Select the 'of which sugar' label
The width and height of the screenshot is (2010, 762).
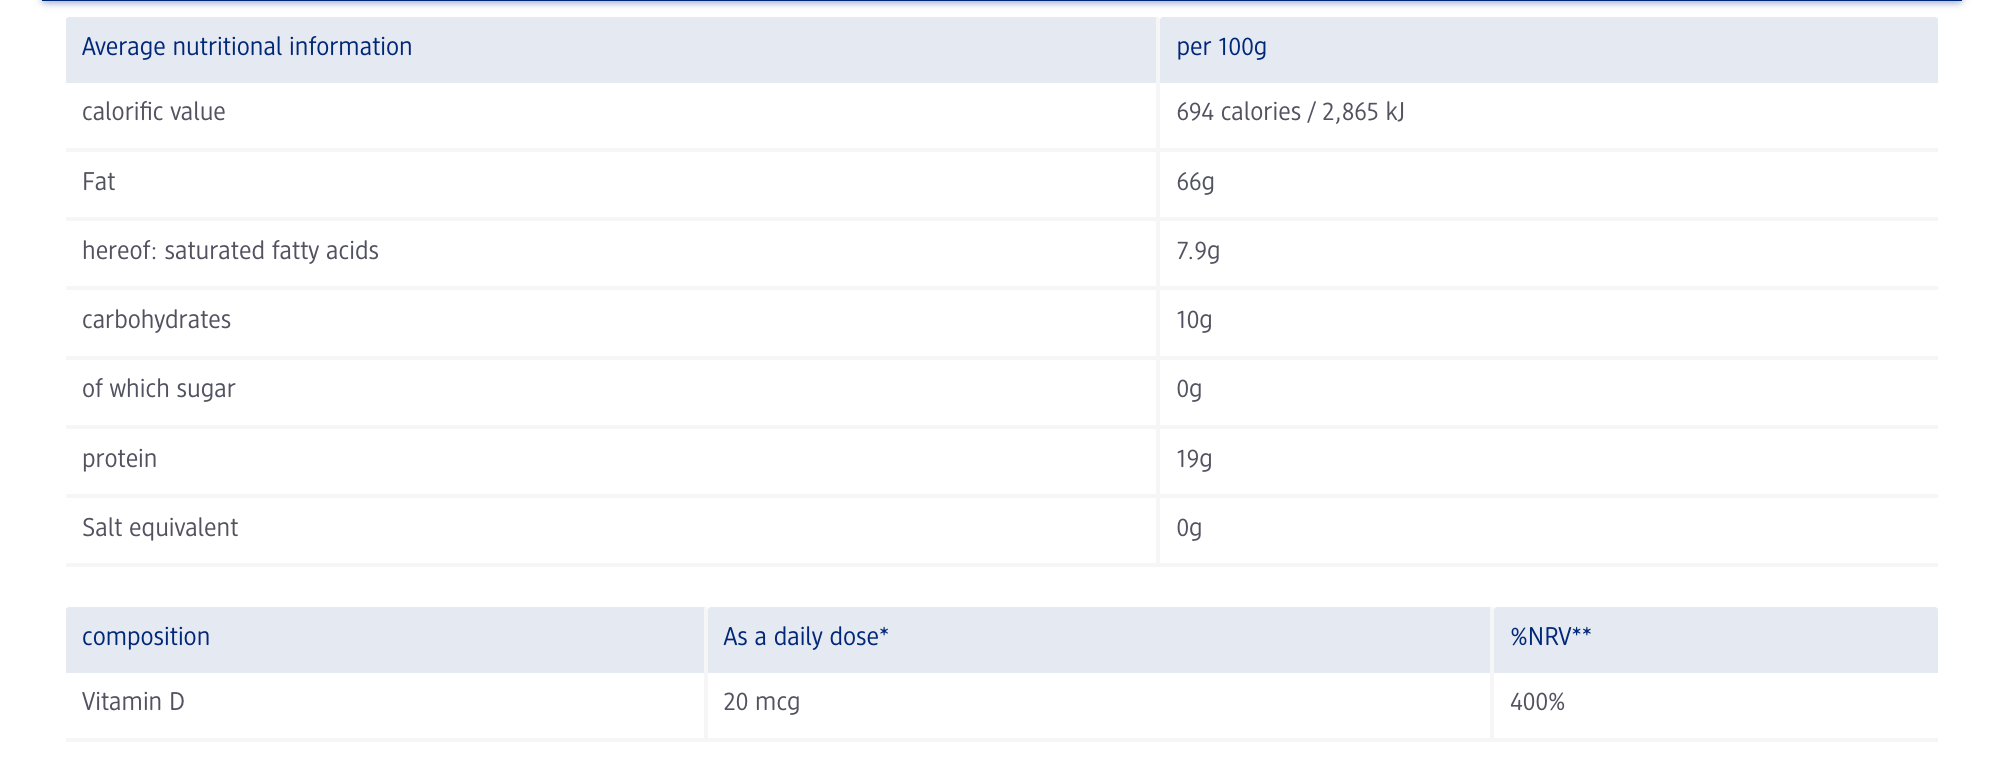(x=158, y=389)
